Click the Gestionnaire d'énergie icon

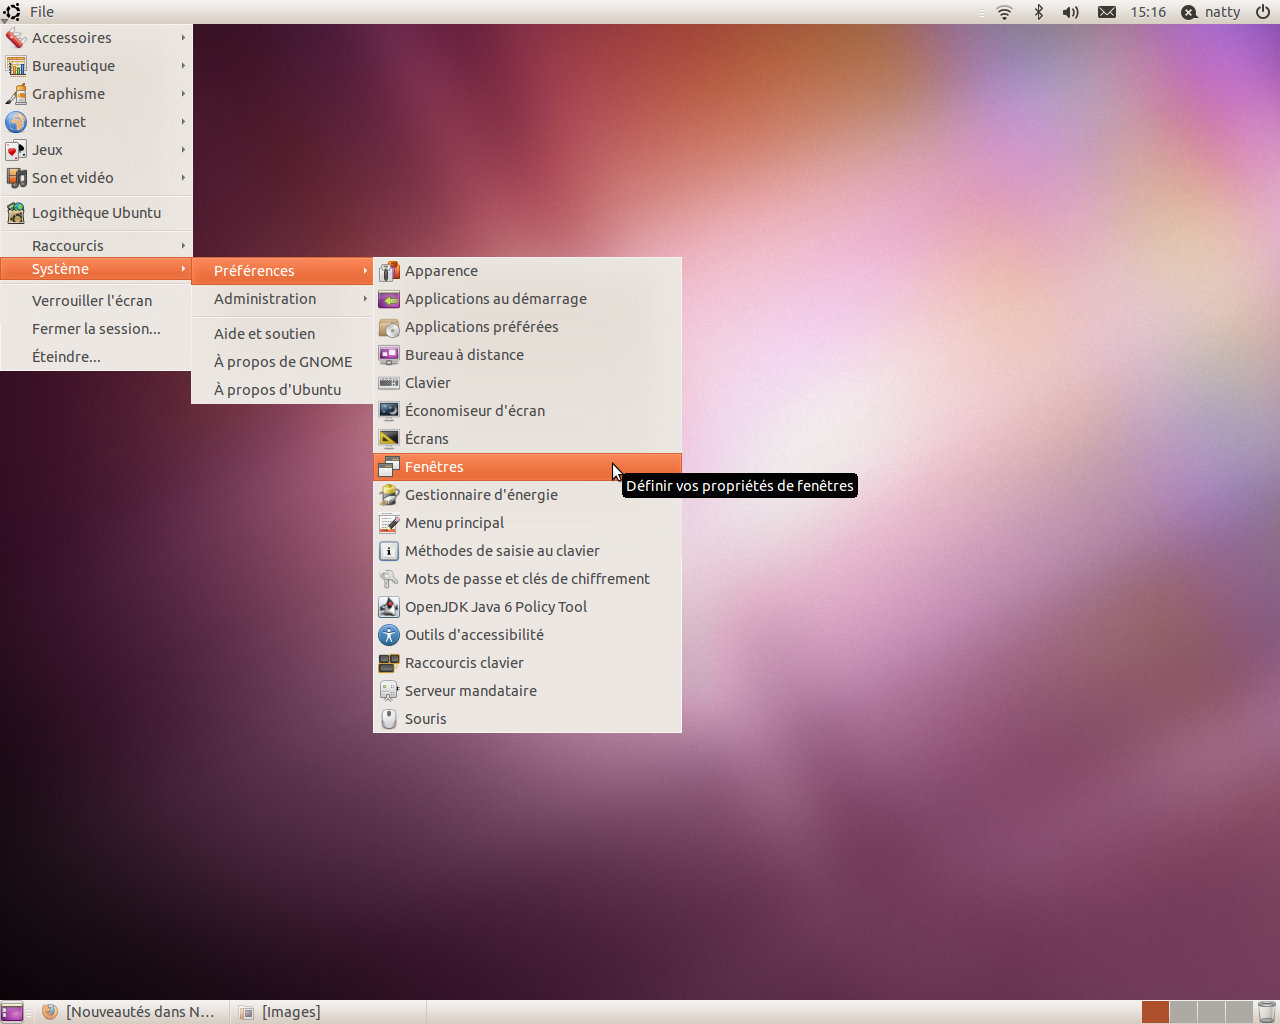click(389, 495)
